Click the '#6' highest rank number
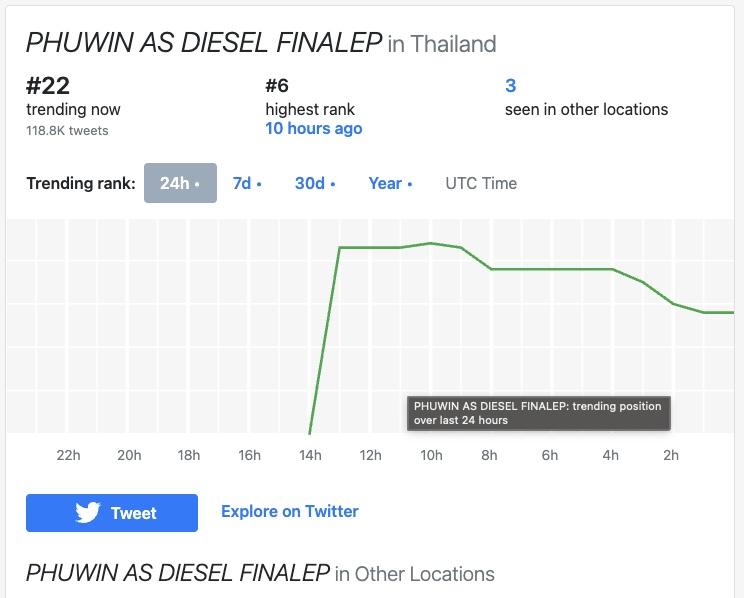Image resolution: width=744 pixels, height=598 pixels. click(278, 85)
